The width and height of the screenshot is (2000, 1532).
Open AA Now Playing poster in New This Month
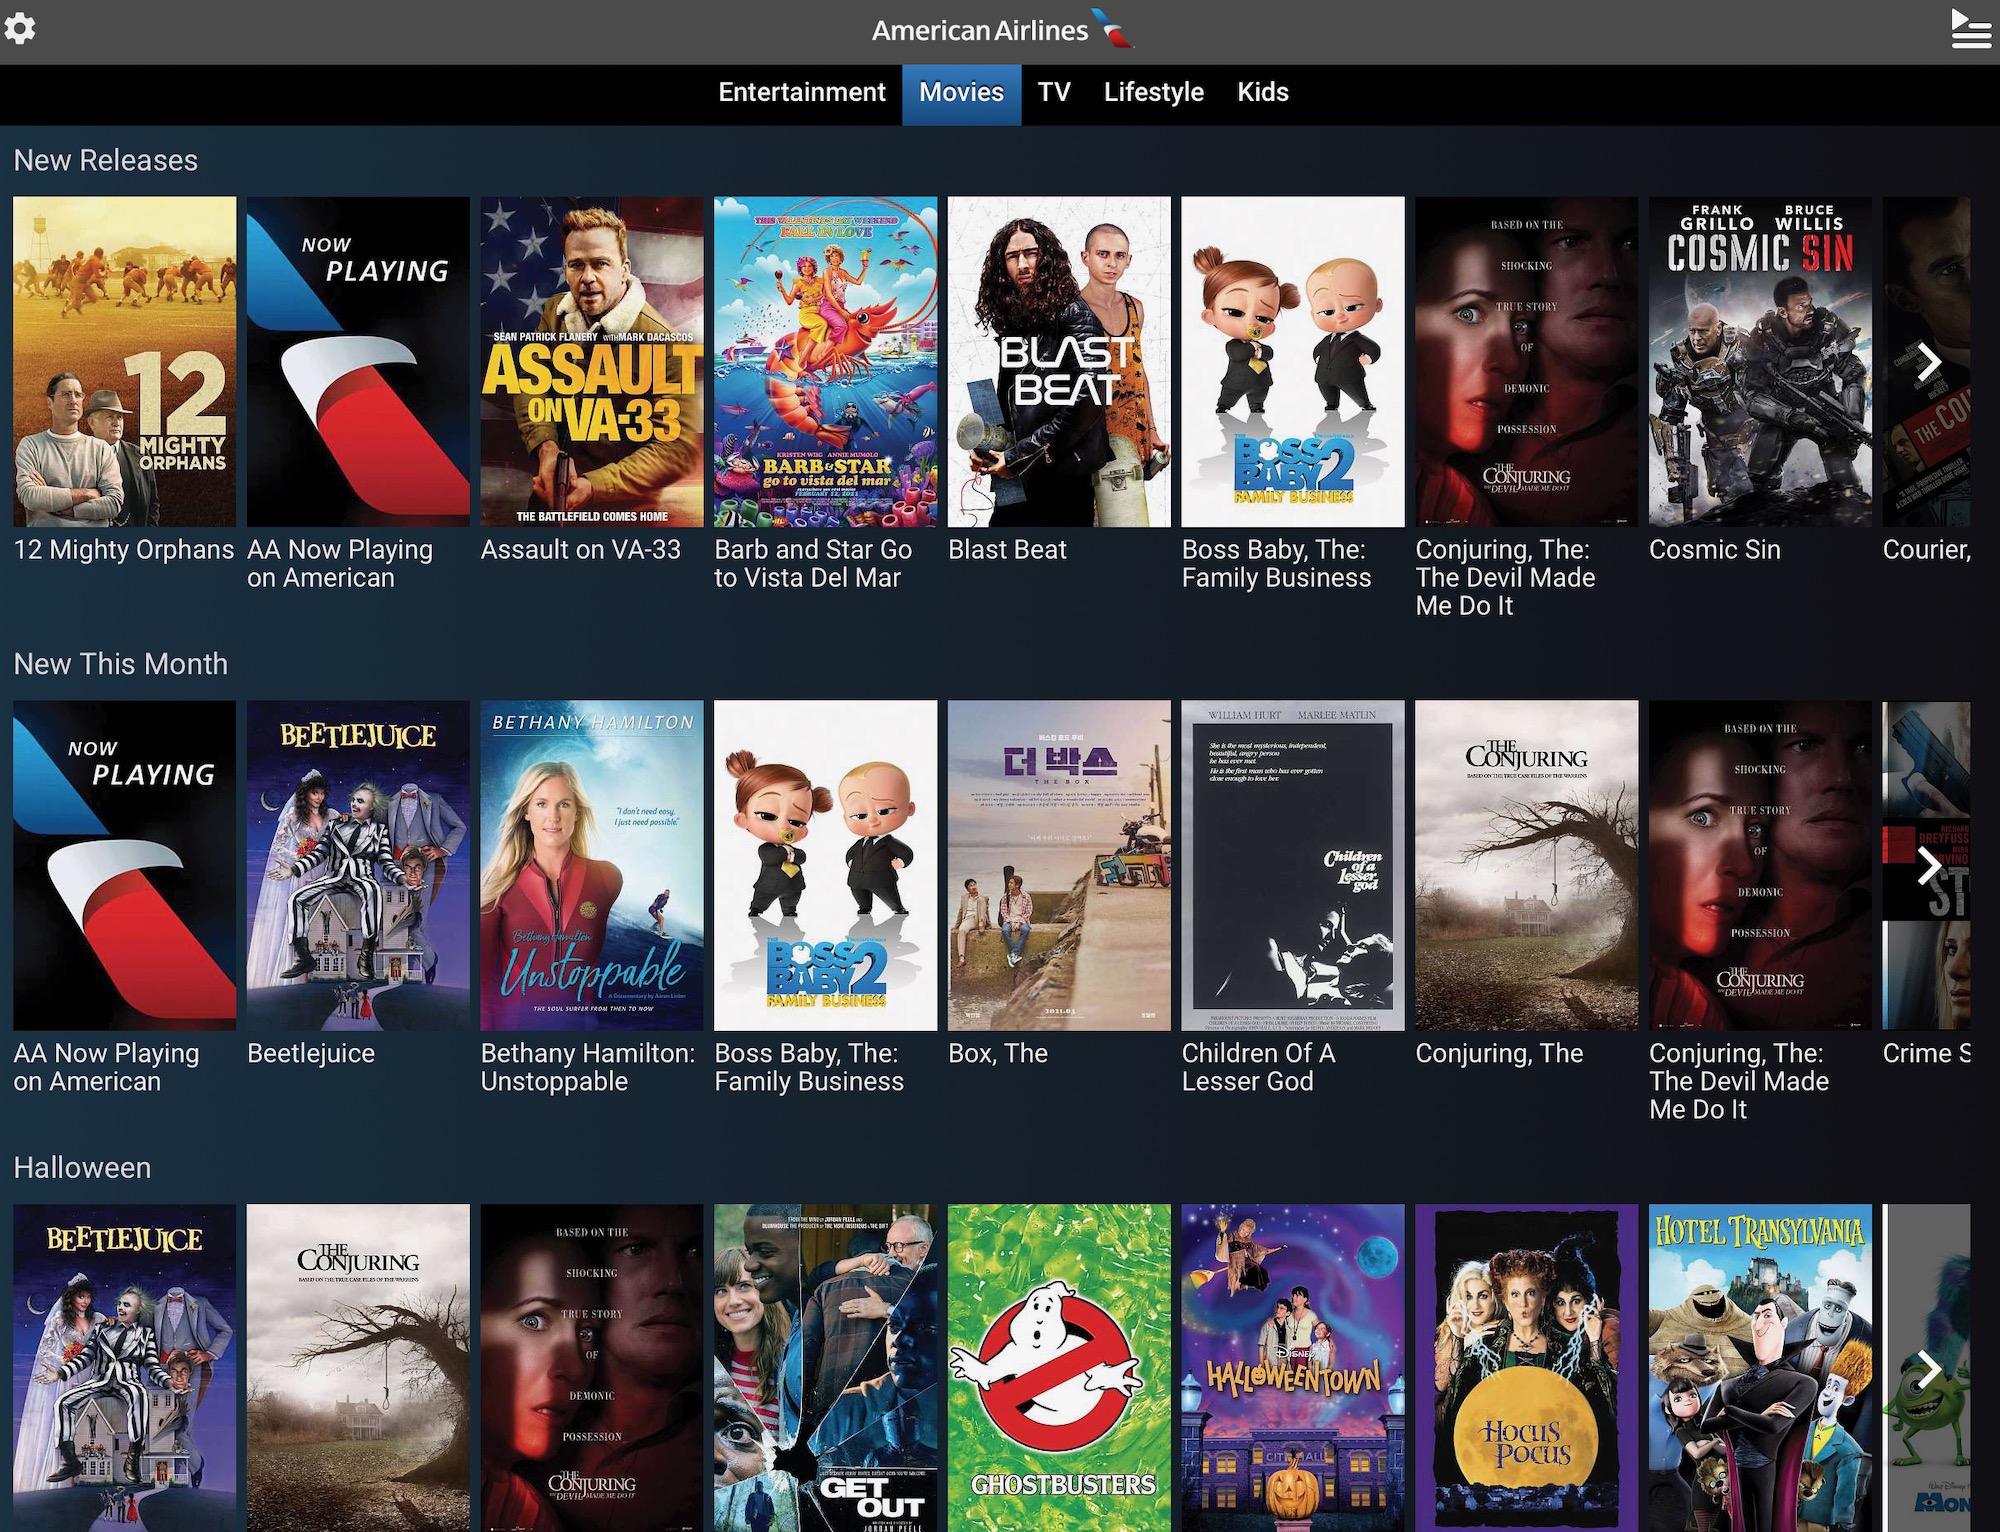pyautogui.click(x=125, y=866)
